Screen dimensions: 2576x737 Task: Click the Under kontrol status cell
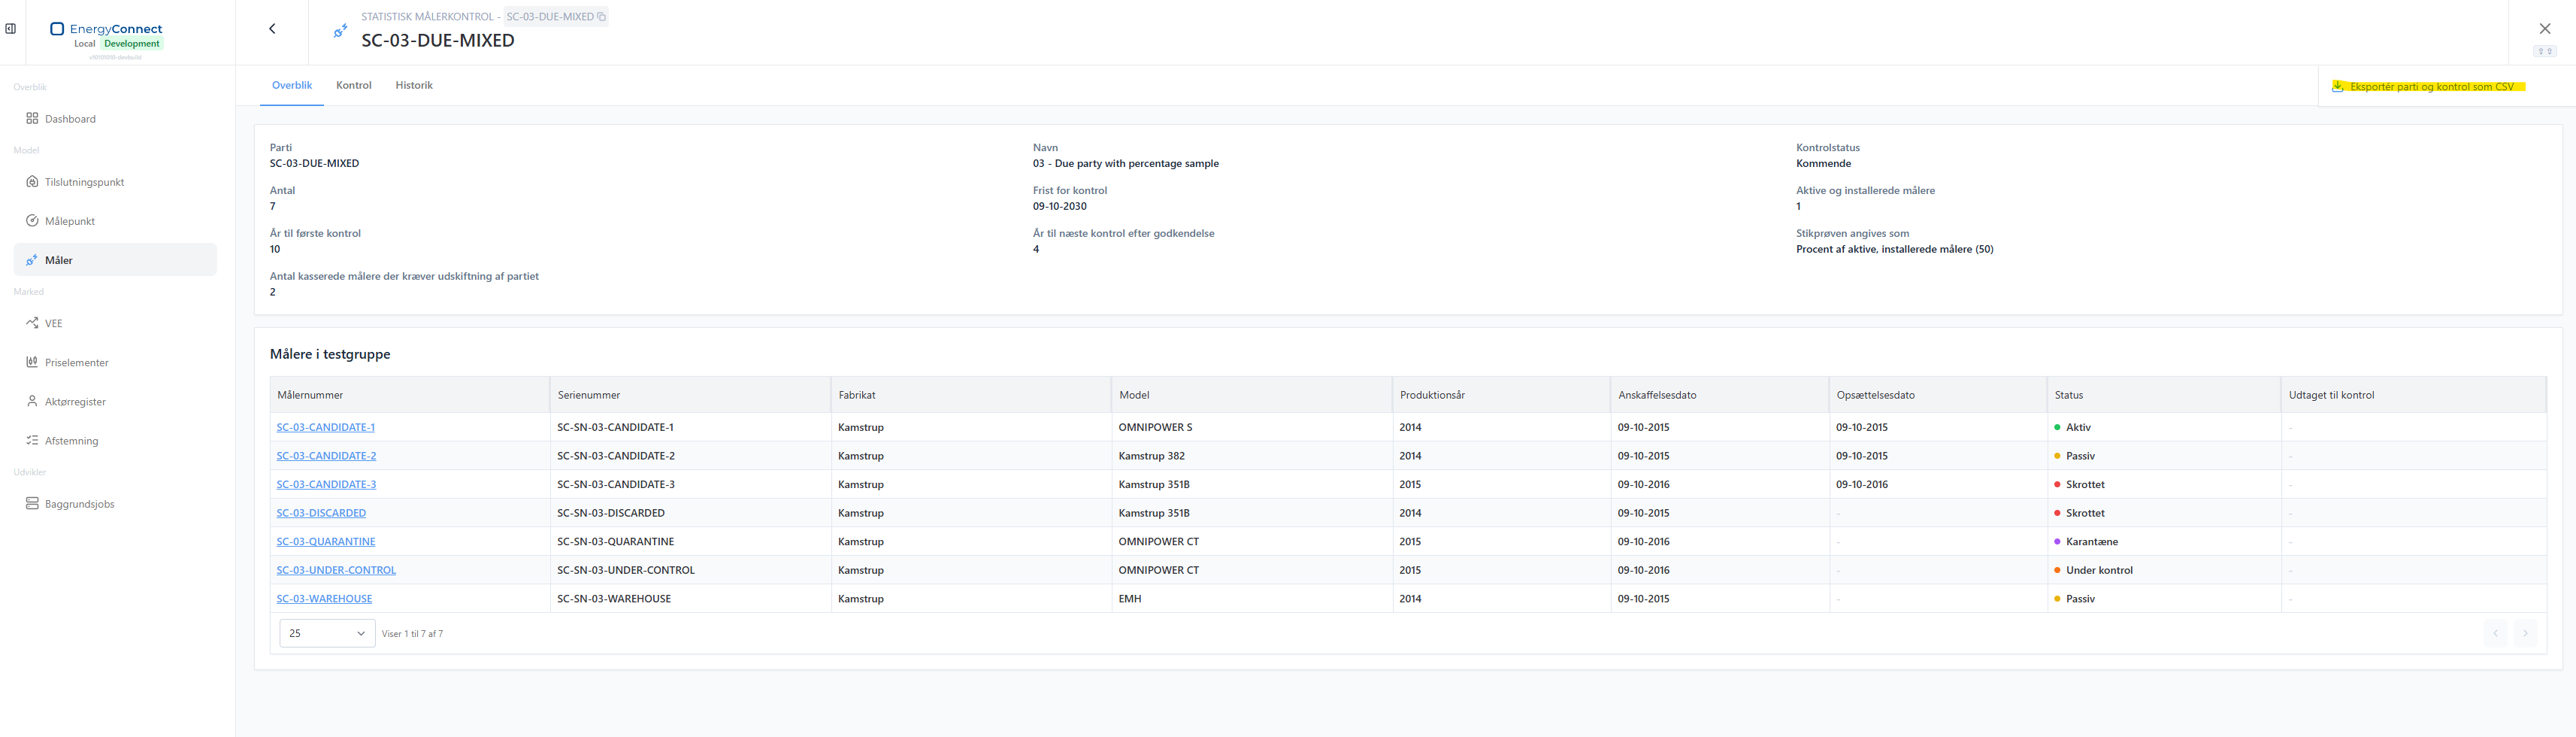tap(2164, 571)
